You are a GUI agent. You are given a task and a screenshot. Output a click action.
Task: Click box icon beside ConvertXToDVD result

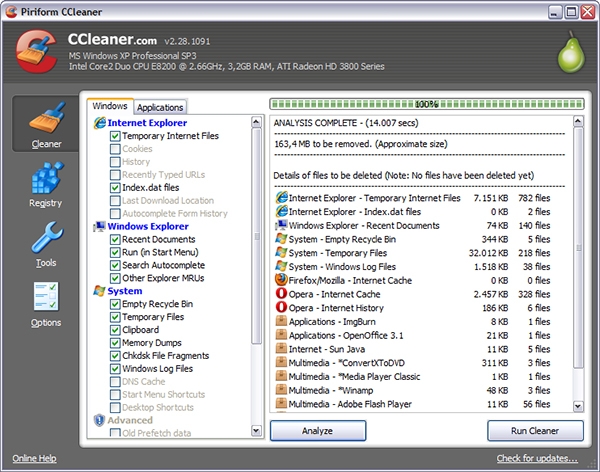click(x=282, y=362)
